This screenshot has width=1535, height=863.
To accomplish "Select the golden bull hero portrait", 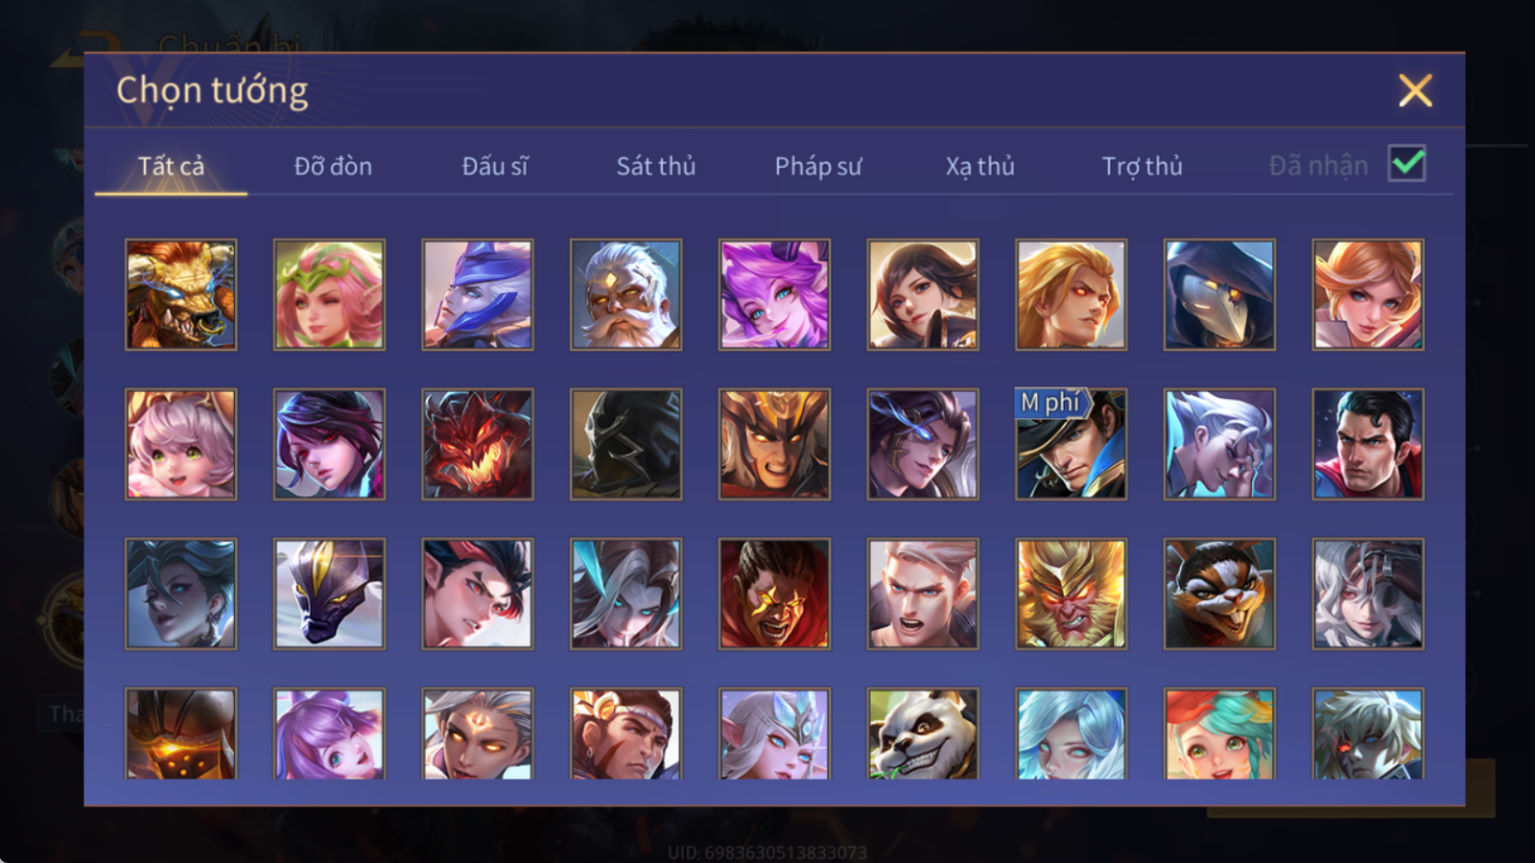I will click(x=181, y=294).
